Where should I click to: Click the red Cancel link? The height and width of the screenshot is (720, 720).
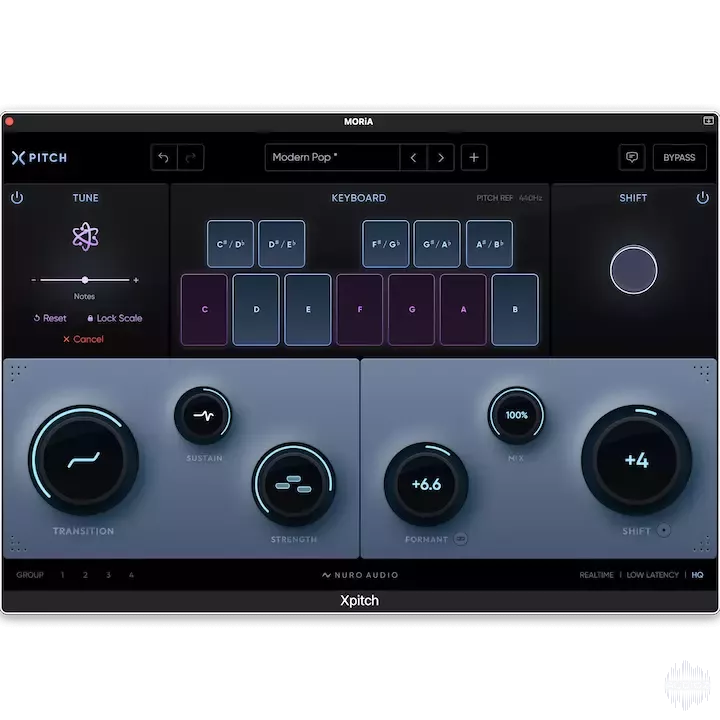coord(83,339)
